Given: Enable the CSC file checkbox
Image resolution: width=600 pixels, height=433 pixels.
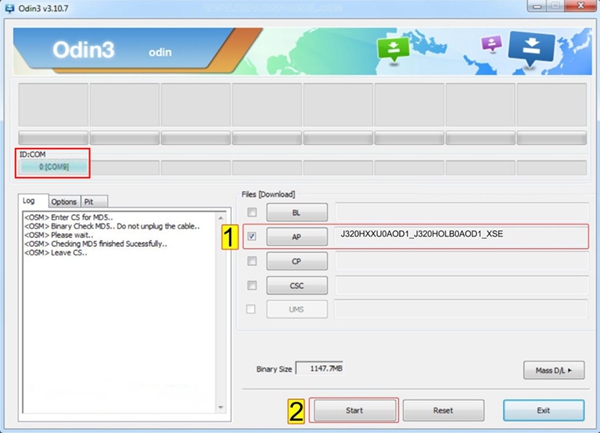Looking at the screenshot, I should pyautogui.click(x=252, y=285).
